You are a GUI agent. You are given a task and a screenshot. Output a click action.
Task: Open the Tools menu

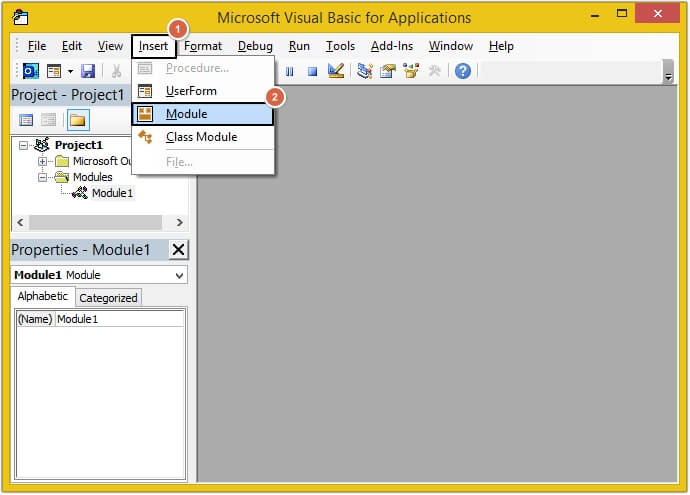point(340,46)
